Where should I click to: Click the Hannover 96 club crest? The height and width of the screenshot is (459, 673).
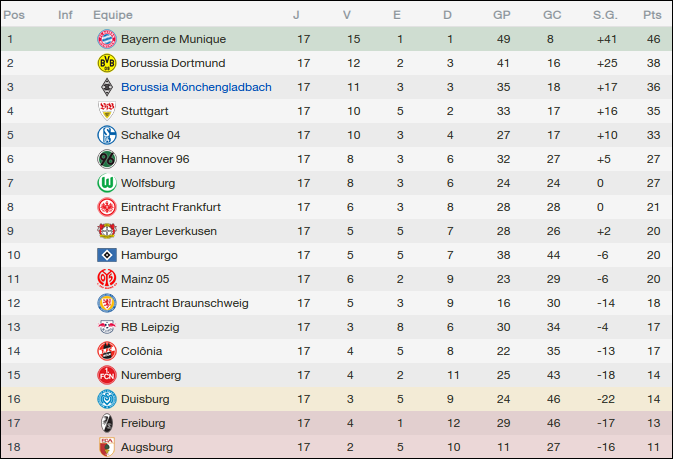(x=106, y=159)
